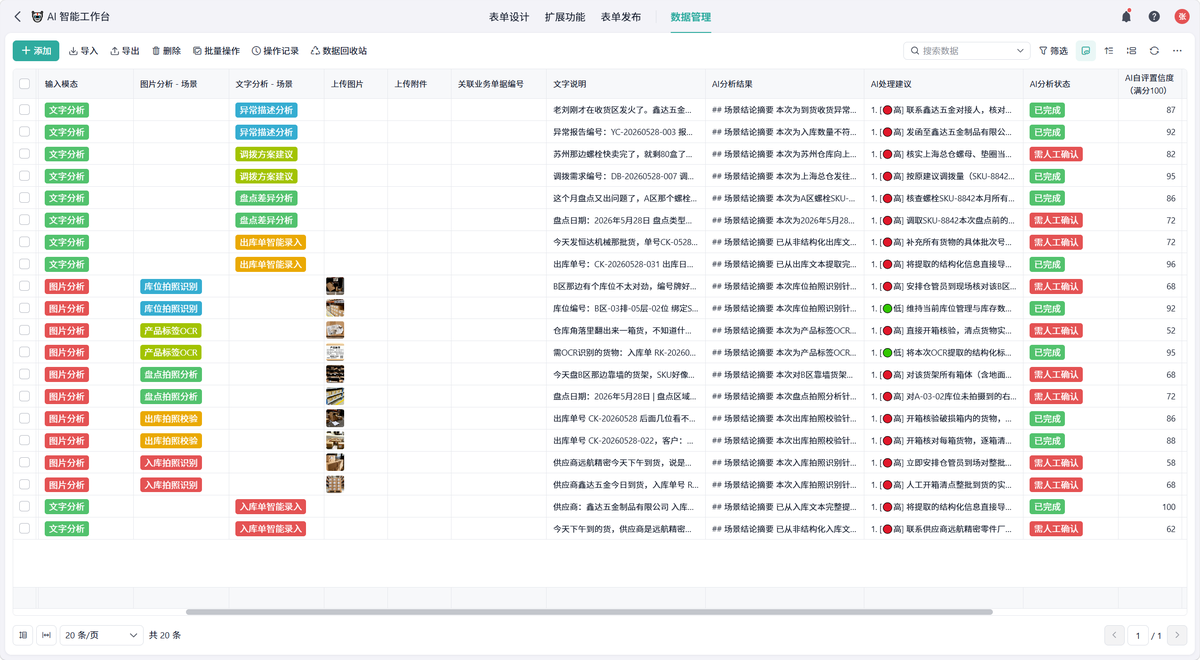Click the back arrow beside AI 智能工作台
Screen dimensions: 1200x660
(17, 17)
